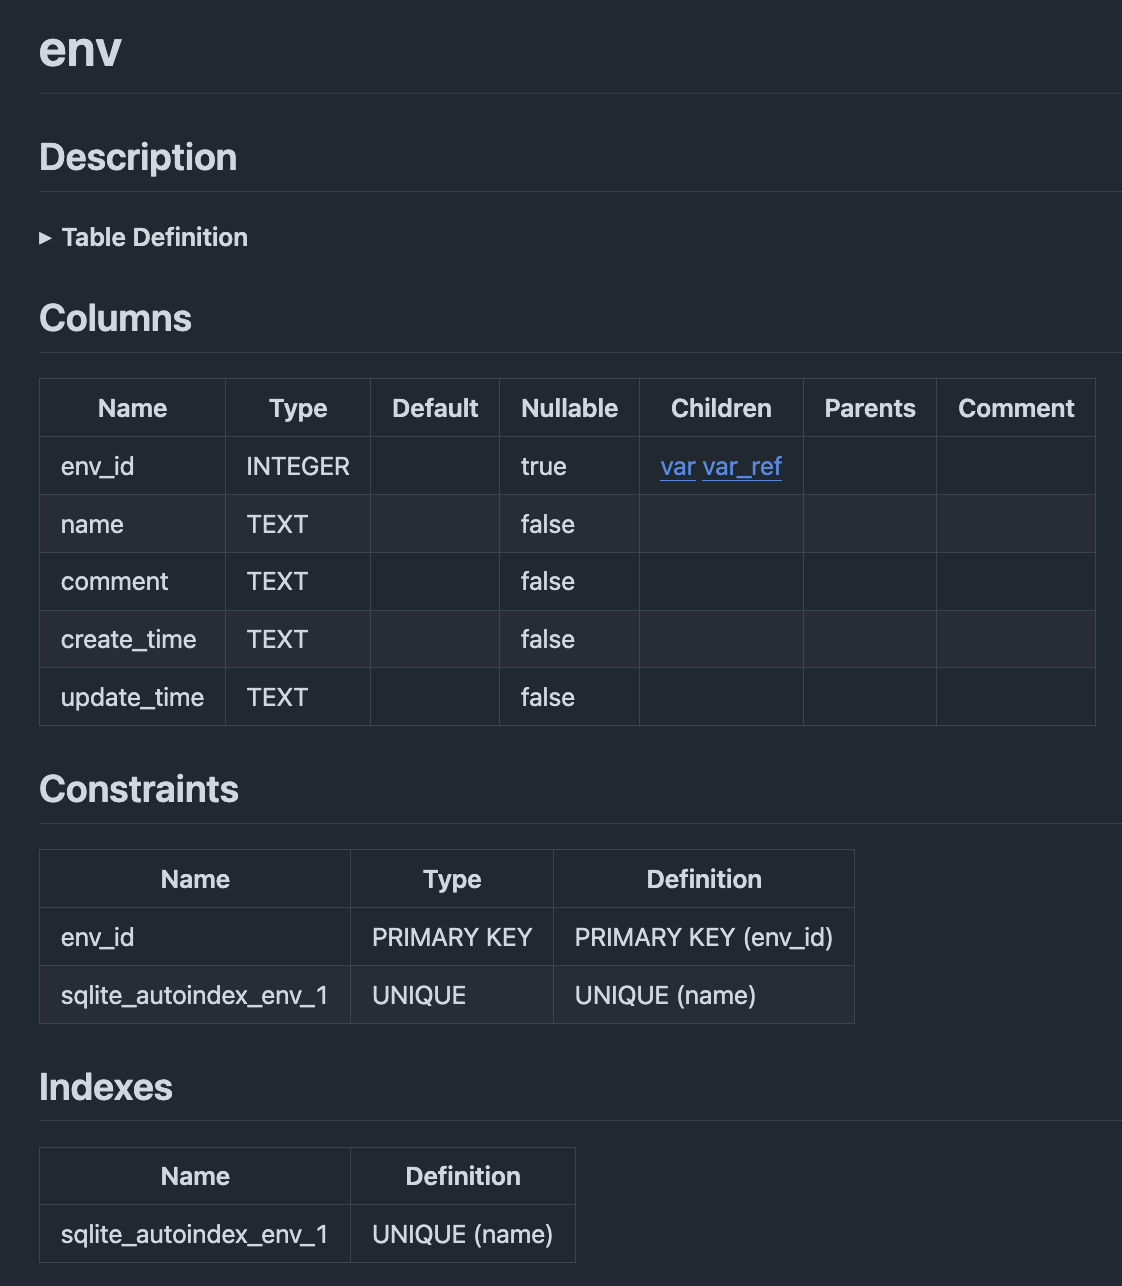Click the Constraints section heading
Viewport: 1122px width, 1286px height.
tap(139, 790)
